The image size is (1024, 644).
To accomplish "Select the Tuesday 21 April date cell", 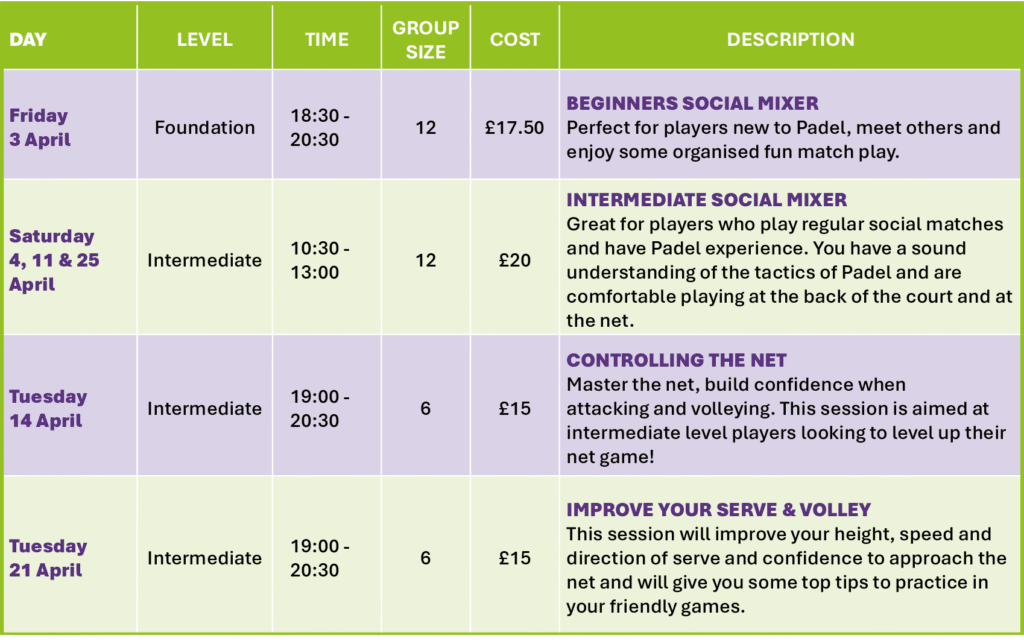I will point(48,558).
